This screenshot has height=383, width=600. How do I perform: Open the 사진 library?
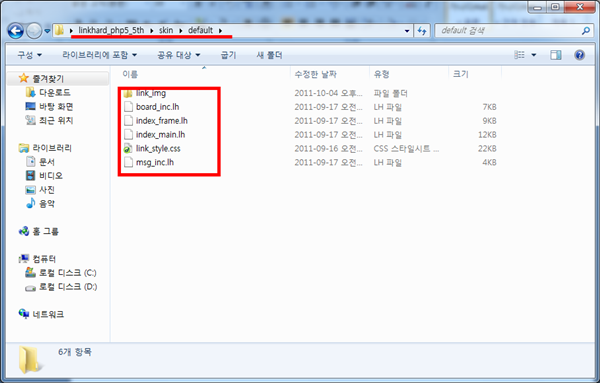click(47, 189)
